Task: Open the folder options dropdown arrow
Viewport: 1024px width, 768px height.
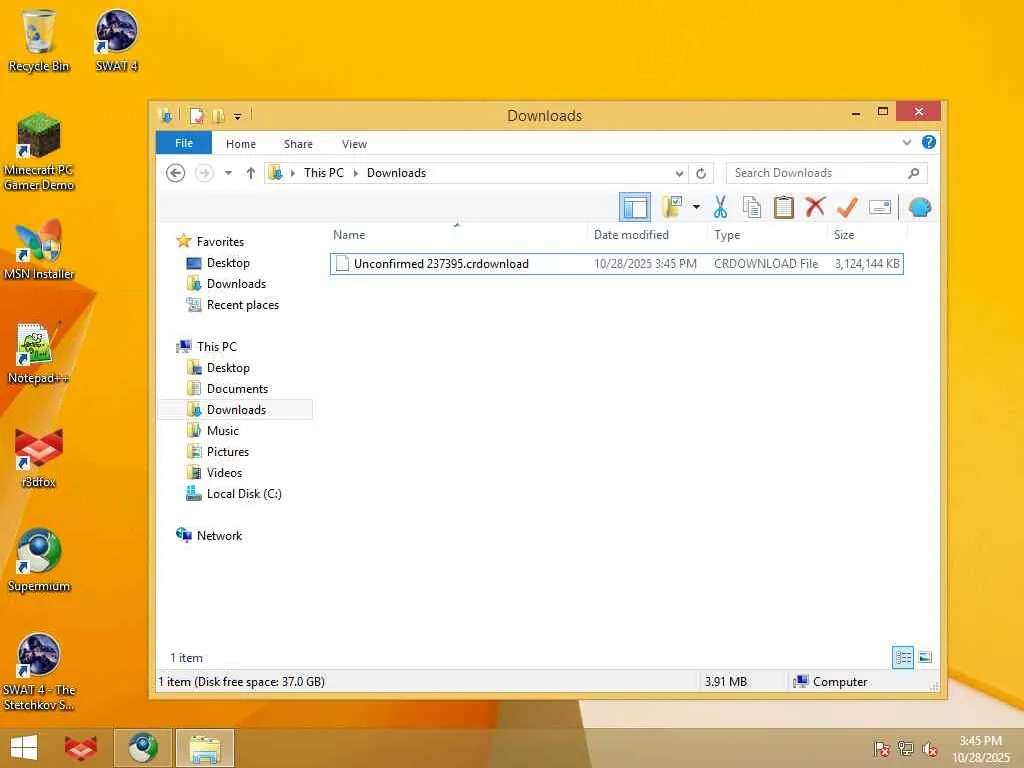Action: (x=696, y=208)
